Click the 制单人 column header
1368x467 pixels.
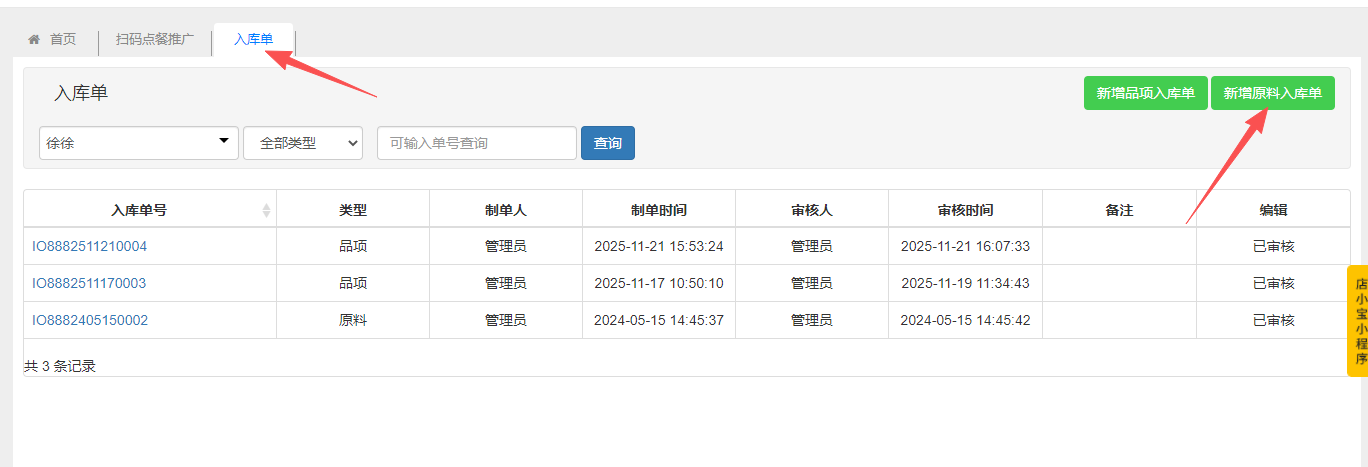pyautogui.click(x=505, y=210)
